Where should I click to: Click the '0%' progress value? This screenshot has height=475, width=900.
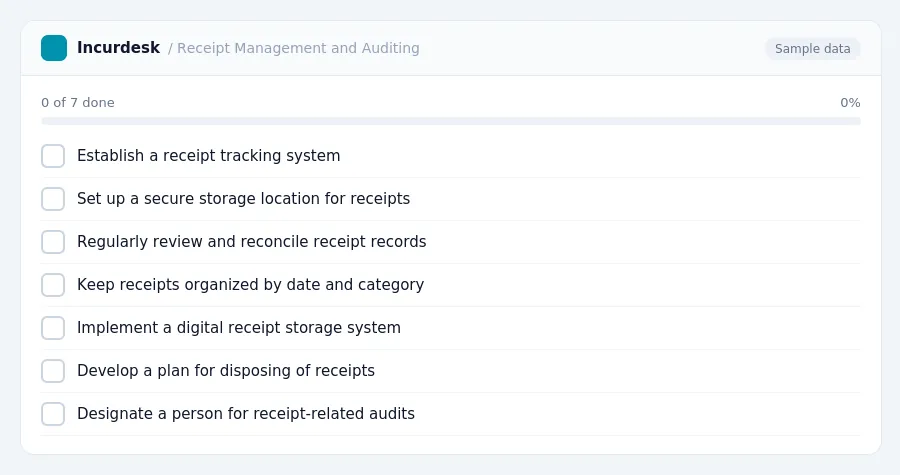(x=850, y=103)
